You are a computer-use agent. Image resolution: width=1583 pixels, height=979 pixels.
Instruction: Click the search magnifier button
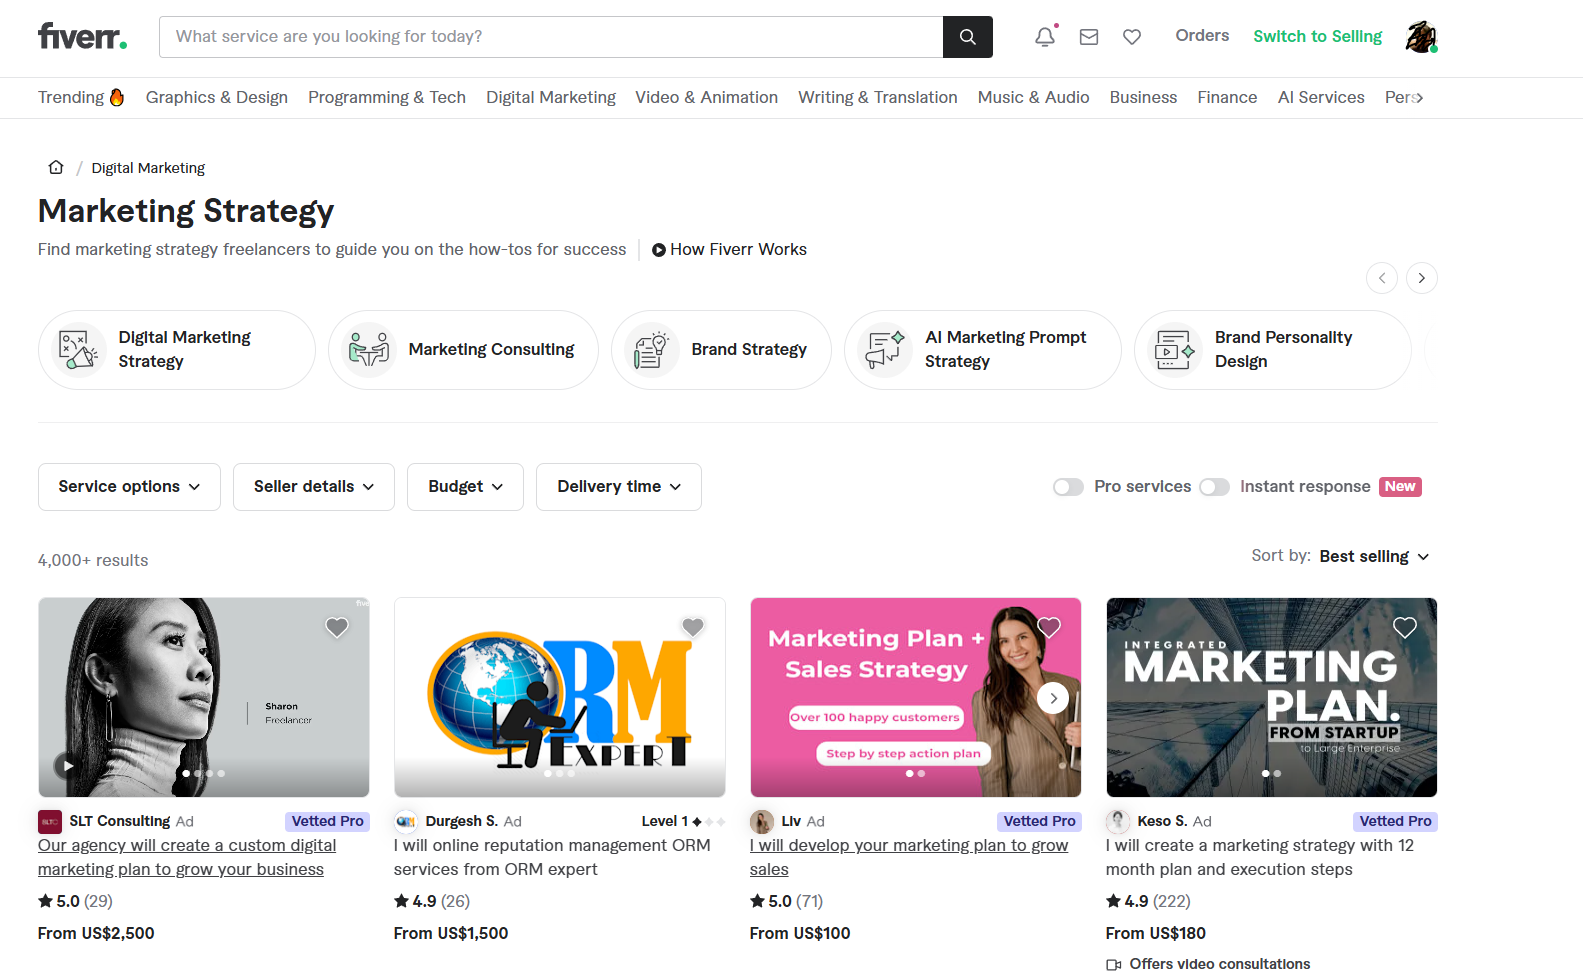tap(967, 37)
